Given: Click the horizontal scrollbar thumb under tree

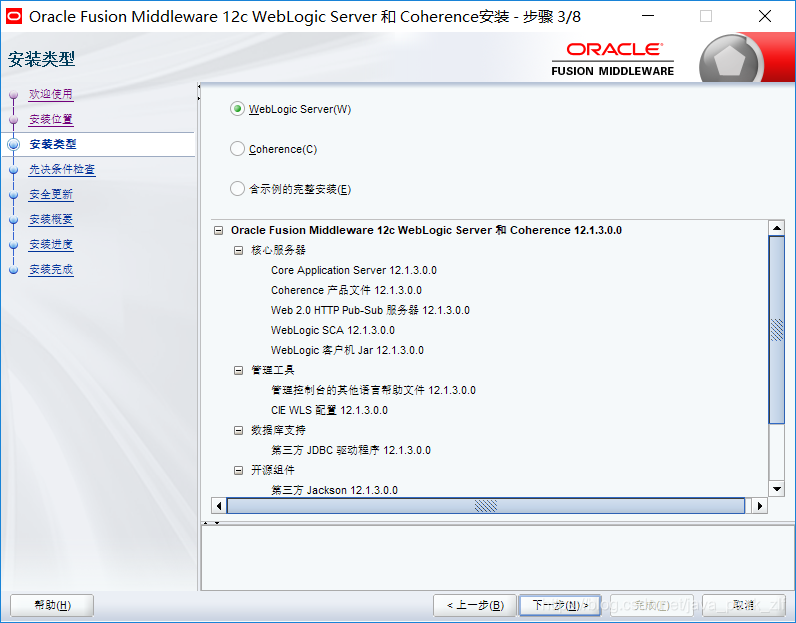Looking at the screenshot, I should point(486,506).
